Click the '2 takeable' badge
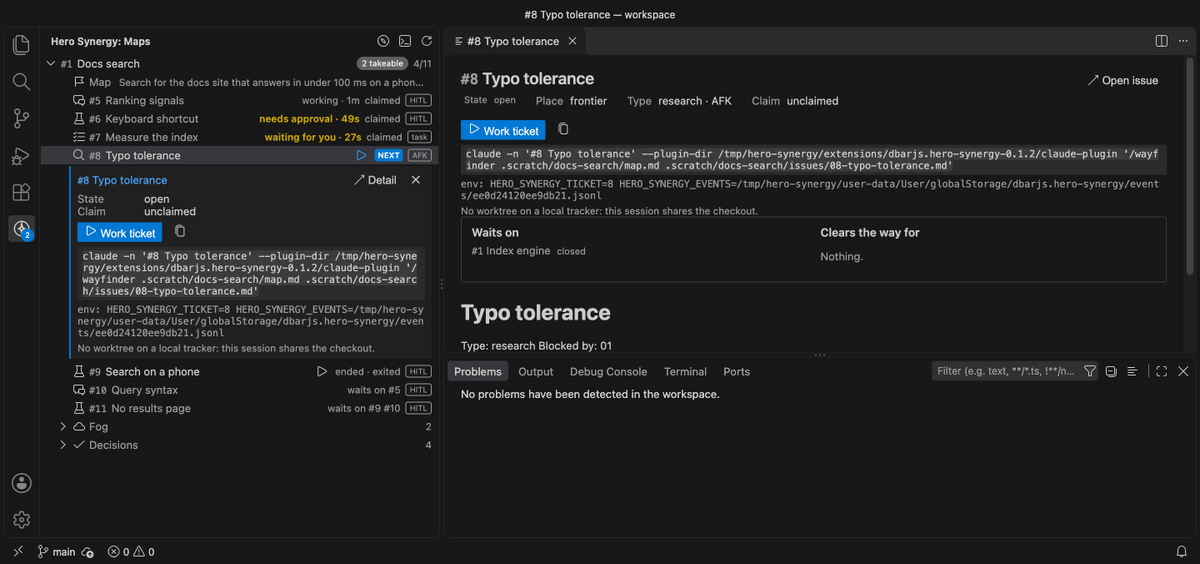 pyautogui.click(x=383, y=63)
